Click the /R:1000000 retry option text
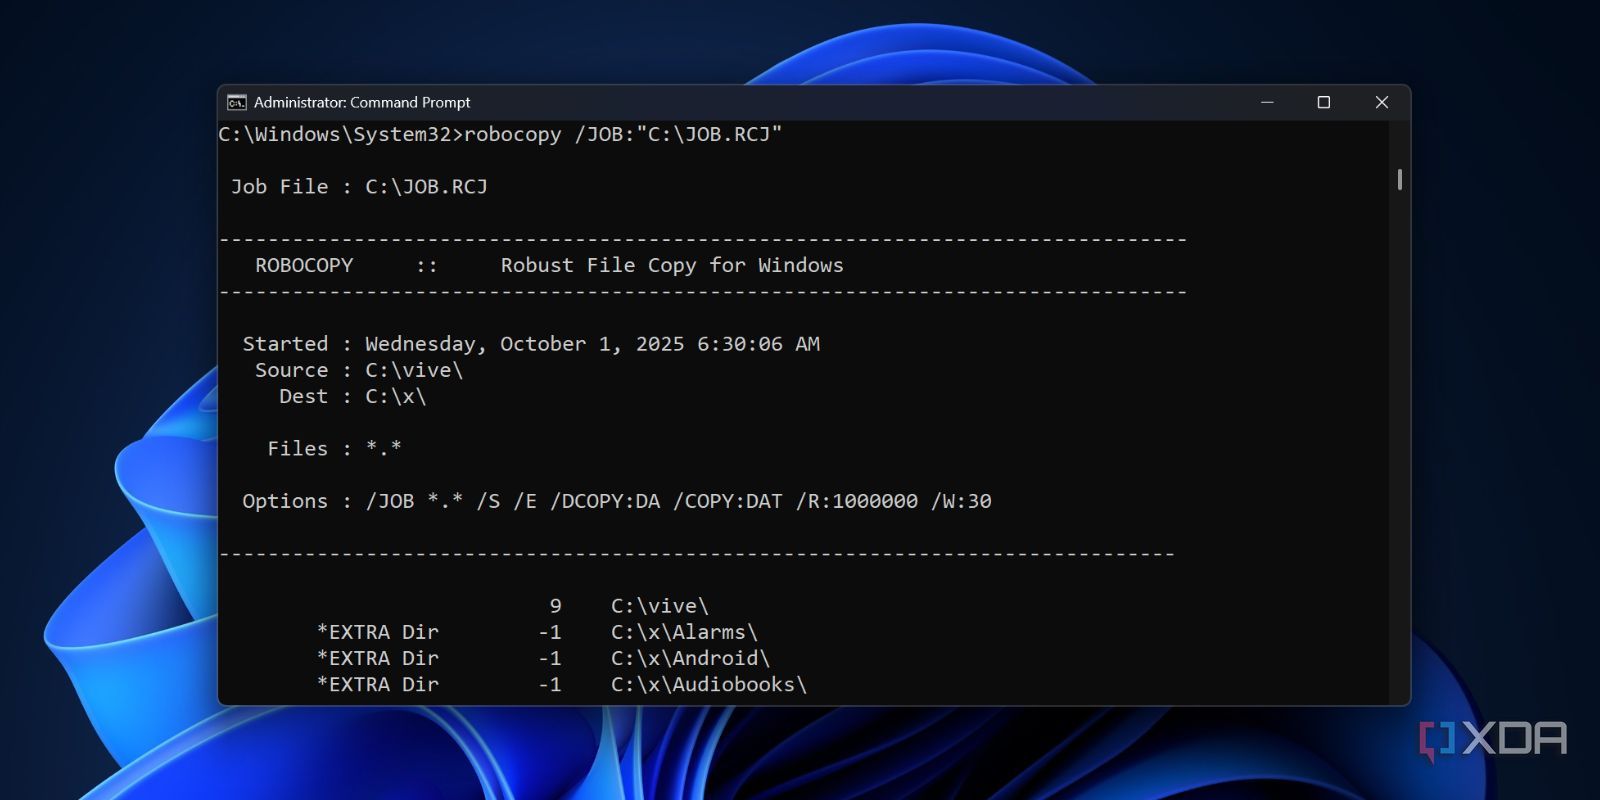Screen dimensions: 1600x800 click(857, 501)
